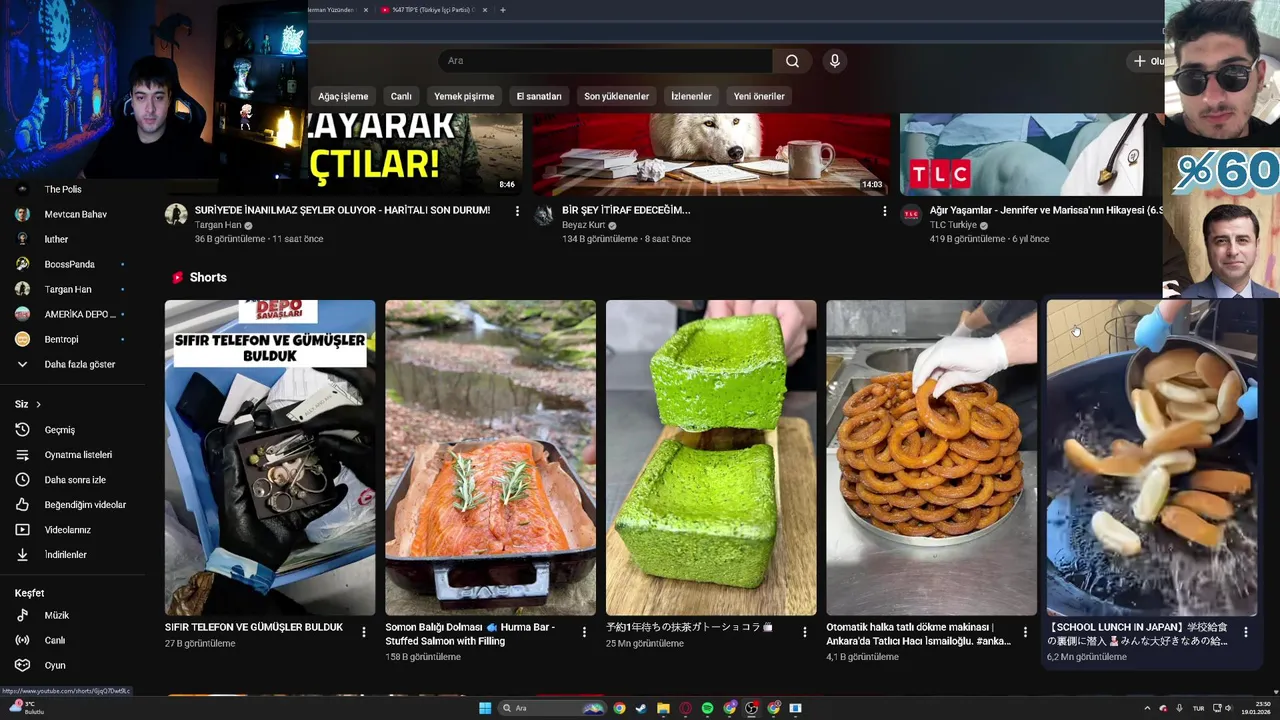Image resolution: width=1280 pixels, height=720 pixels.
Task: Open The Polis subscription channel
Action: (x=63, y=190)
